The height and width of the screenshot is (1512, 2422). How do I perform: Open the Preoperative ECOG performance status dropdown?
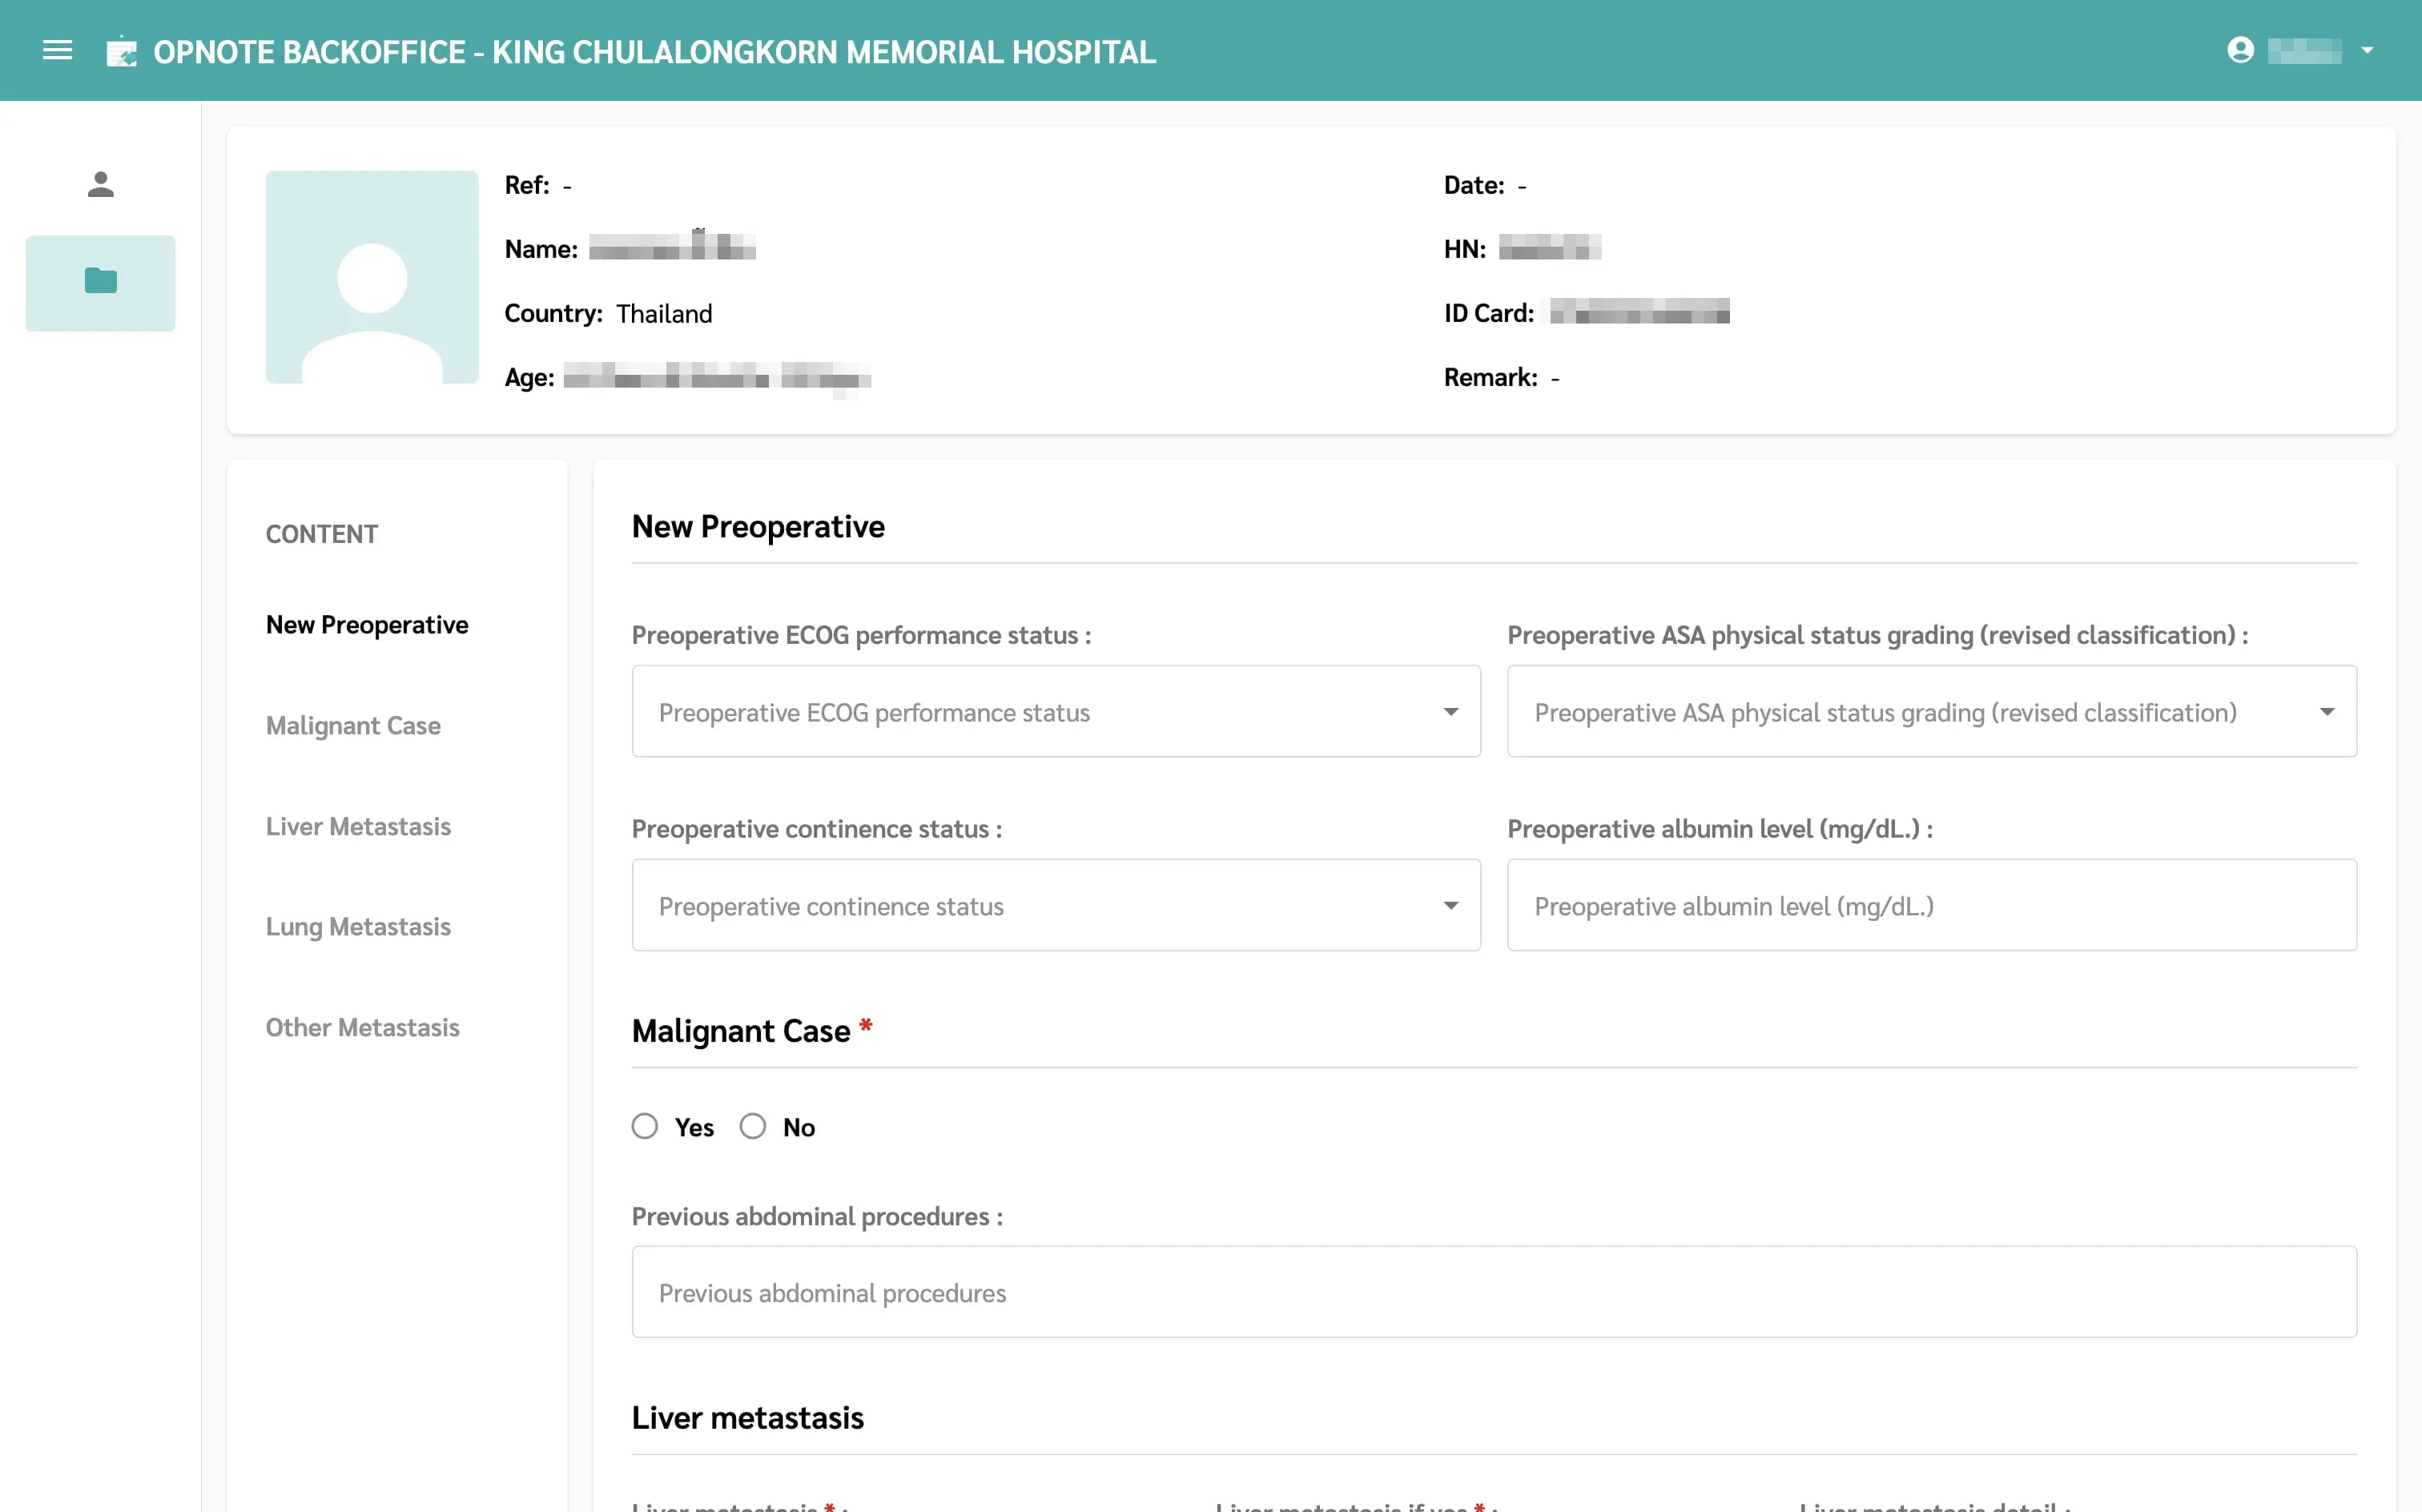click(x=1055, y=712)
